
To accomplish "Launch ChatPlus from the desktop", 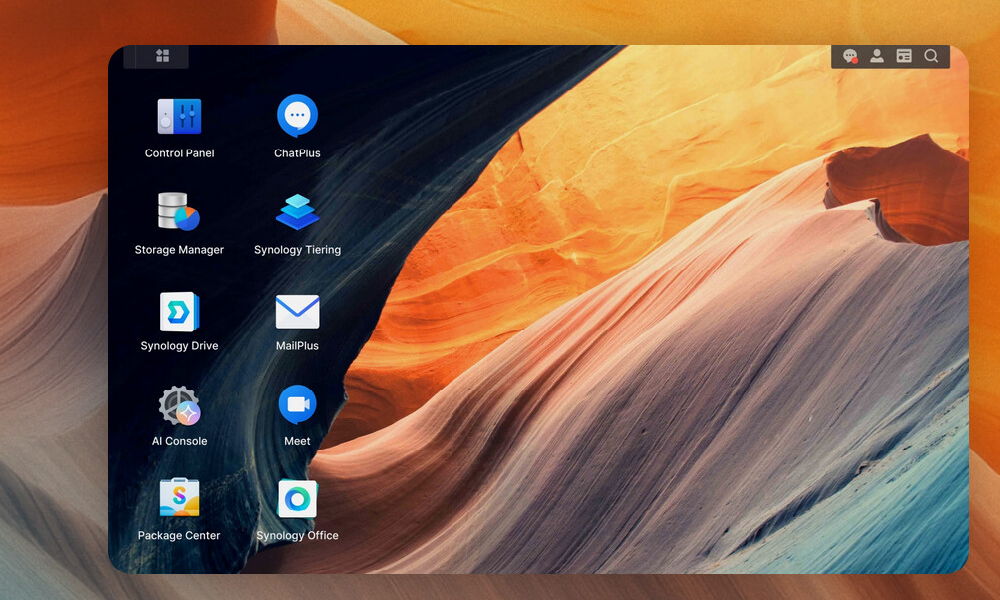I will 297,115.
